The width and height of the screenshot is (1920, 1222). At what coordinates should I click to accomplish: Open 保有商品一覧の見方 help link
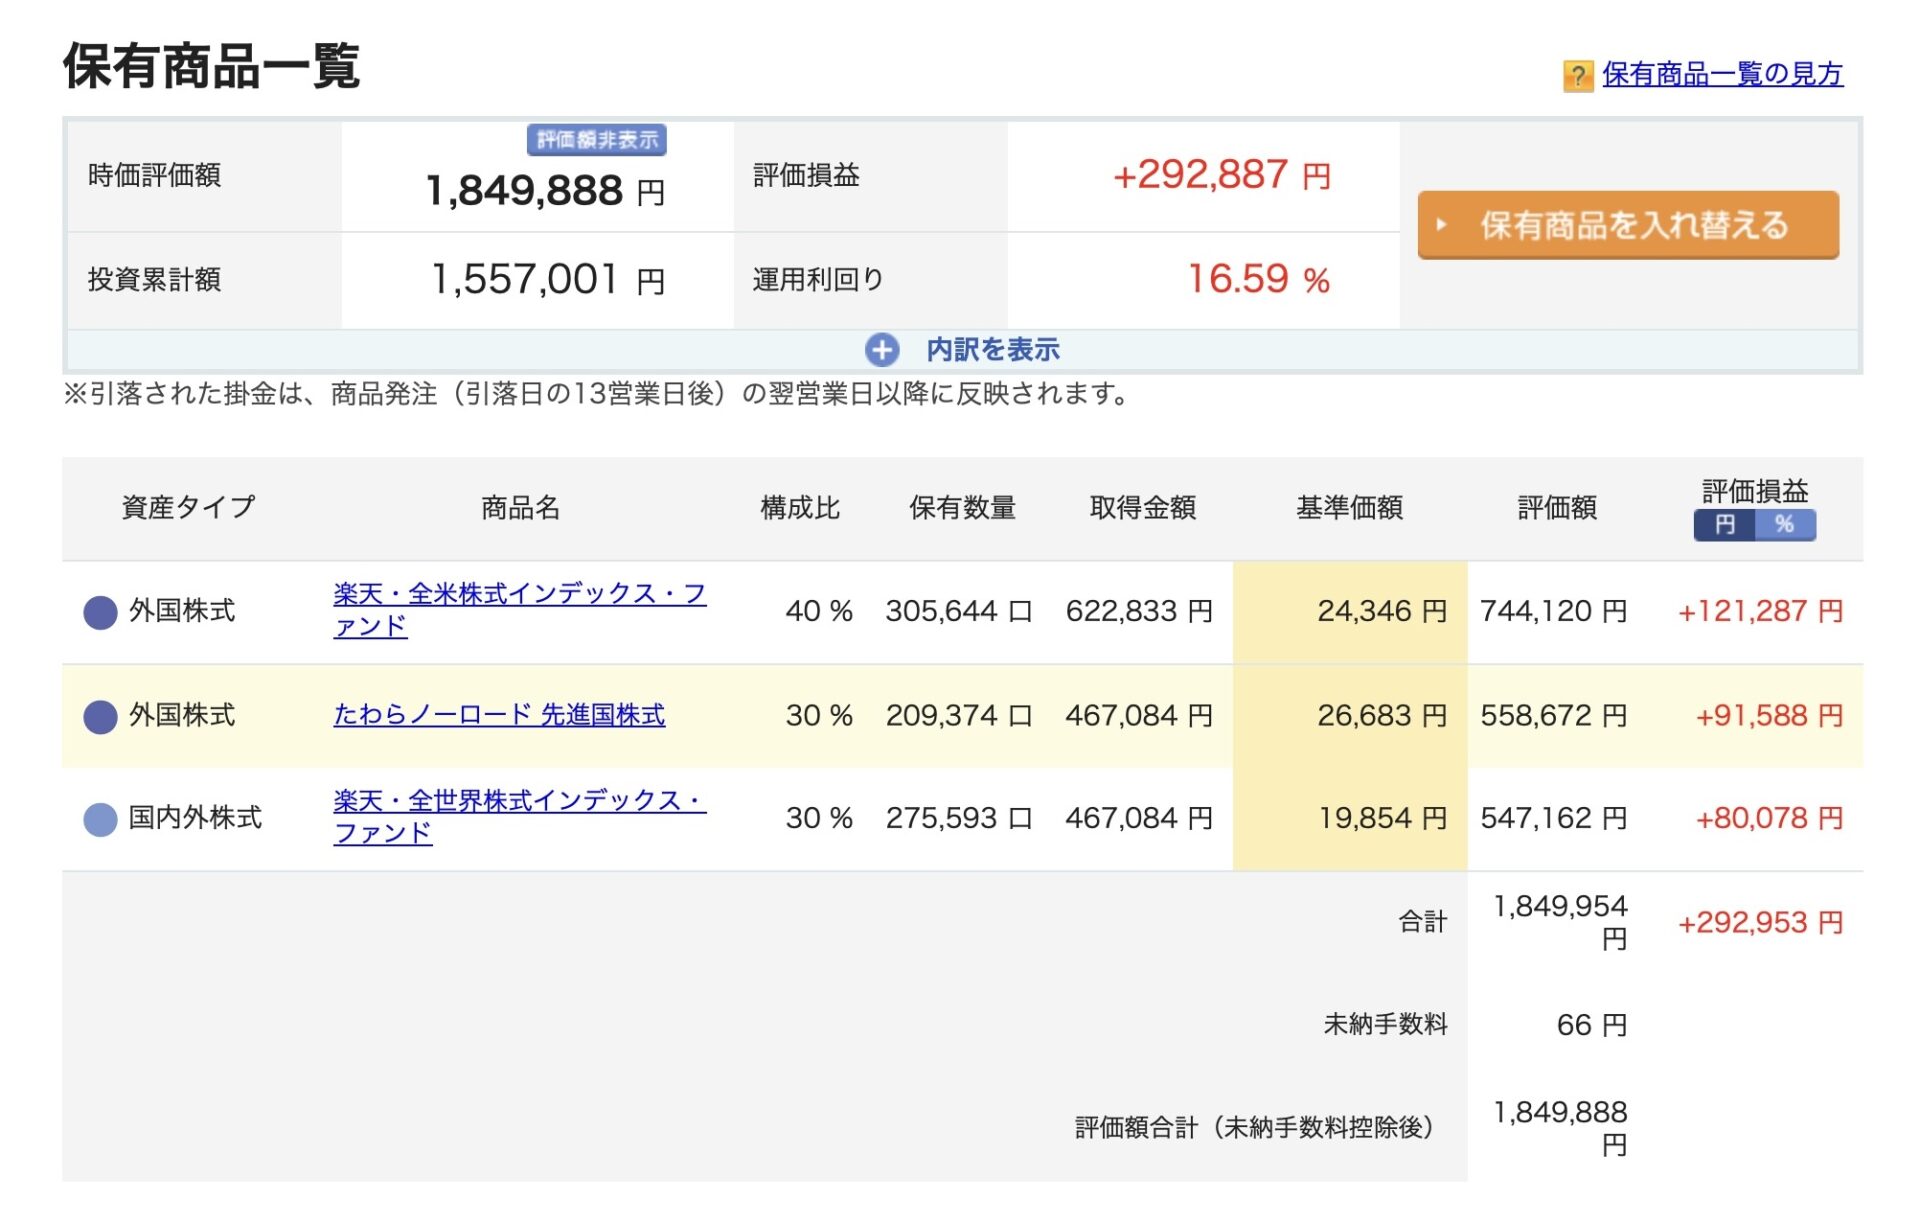click(1722, 74)
